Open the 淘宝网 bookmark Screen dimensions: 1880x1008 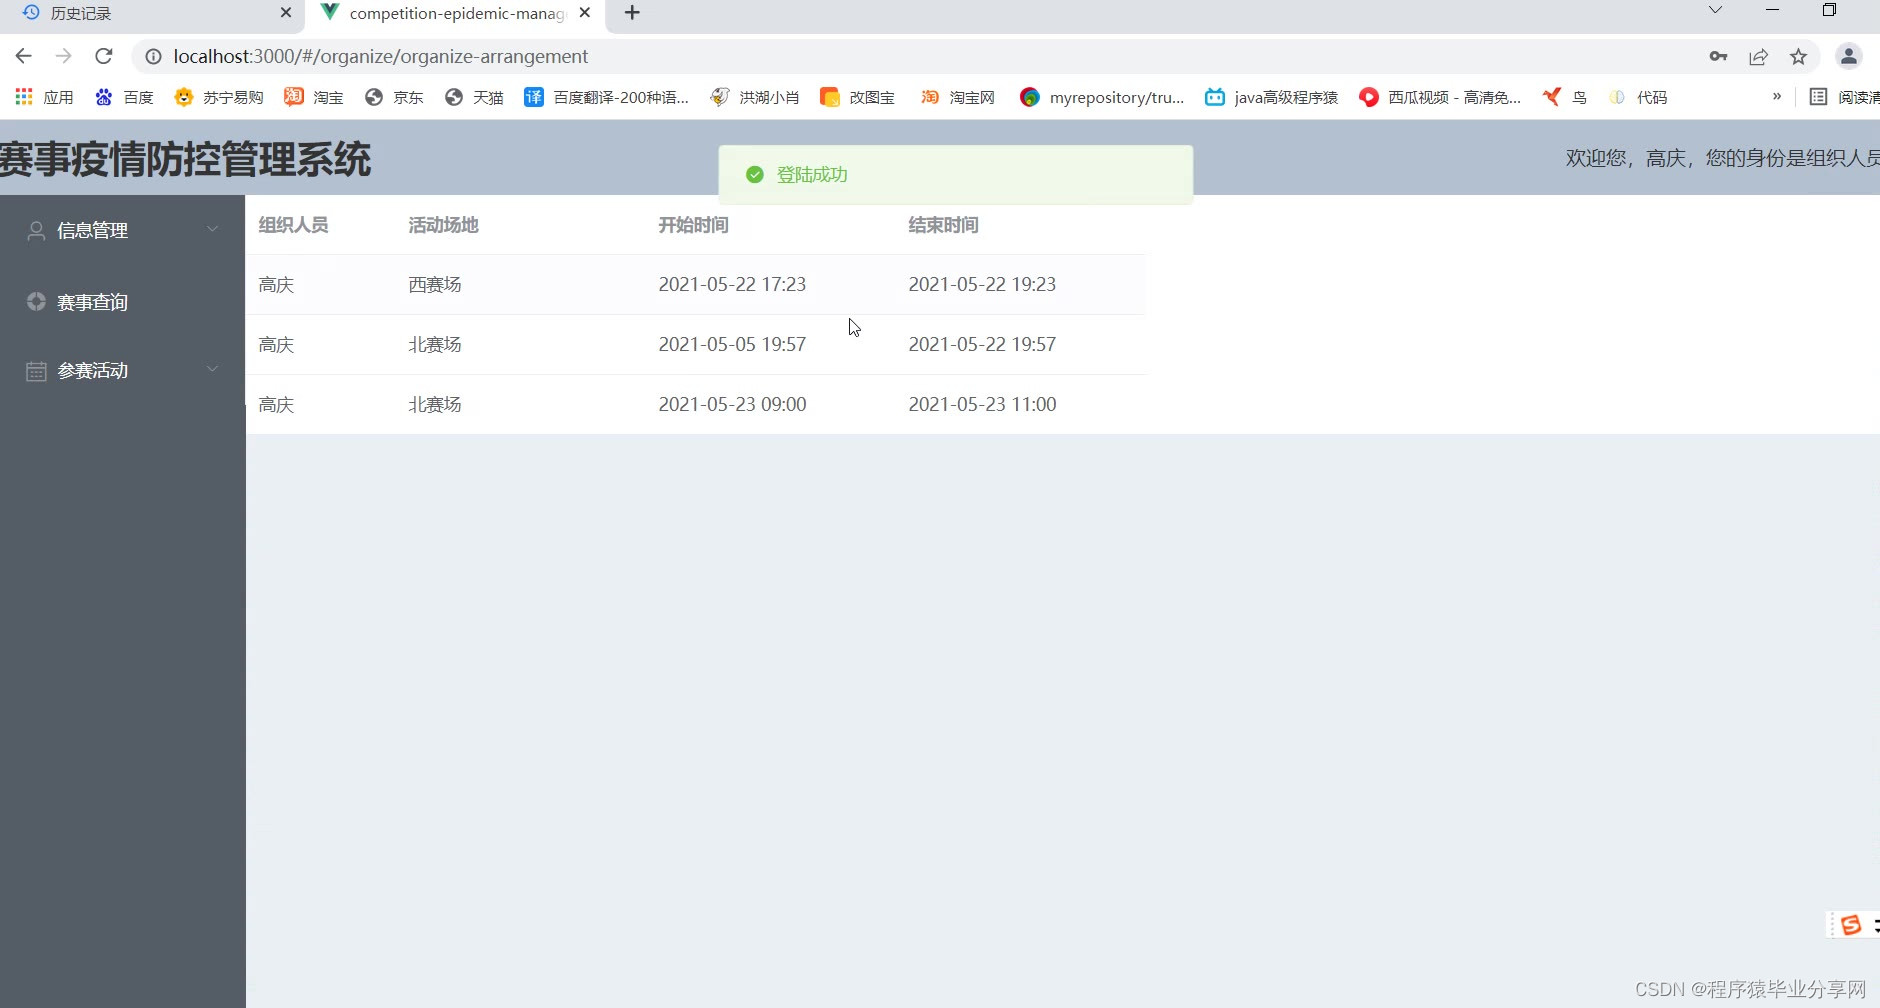[957, 97]
